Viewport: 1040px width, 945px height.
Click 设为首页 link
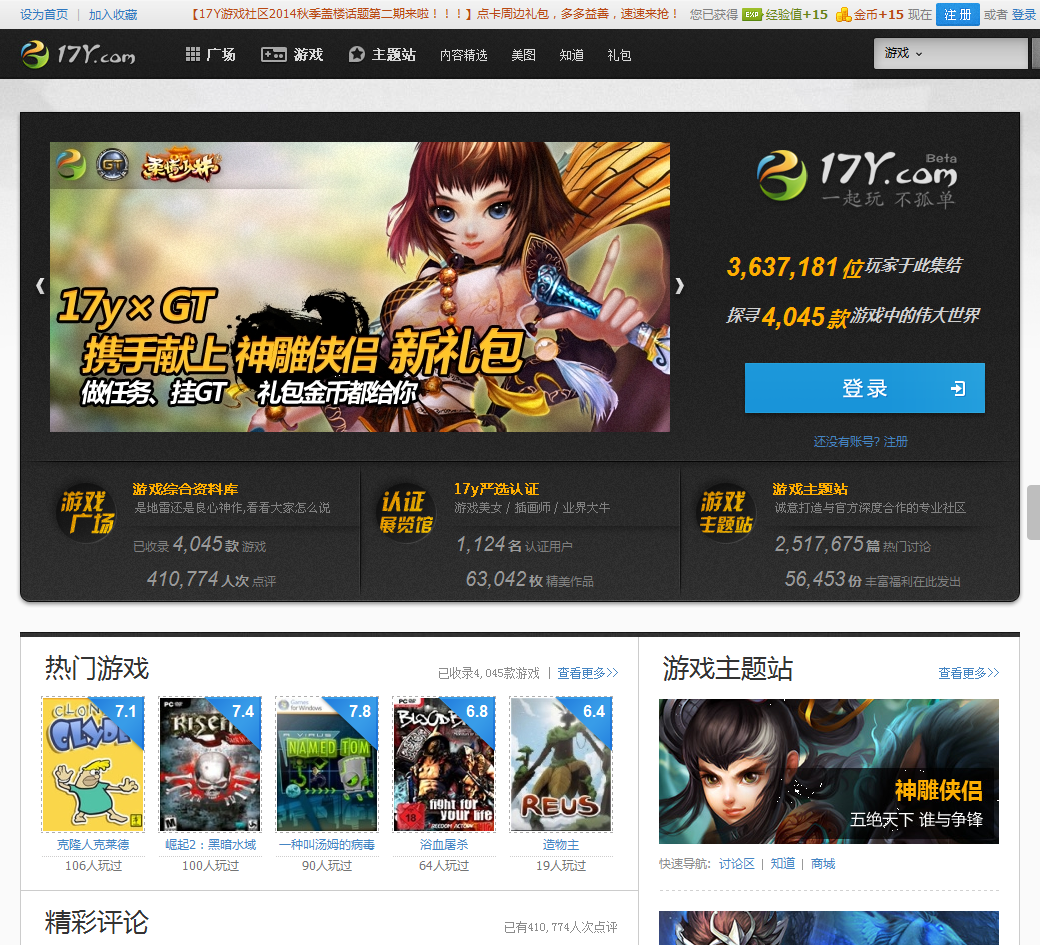pyautogui.click(x=44, y=15)
